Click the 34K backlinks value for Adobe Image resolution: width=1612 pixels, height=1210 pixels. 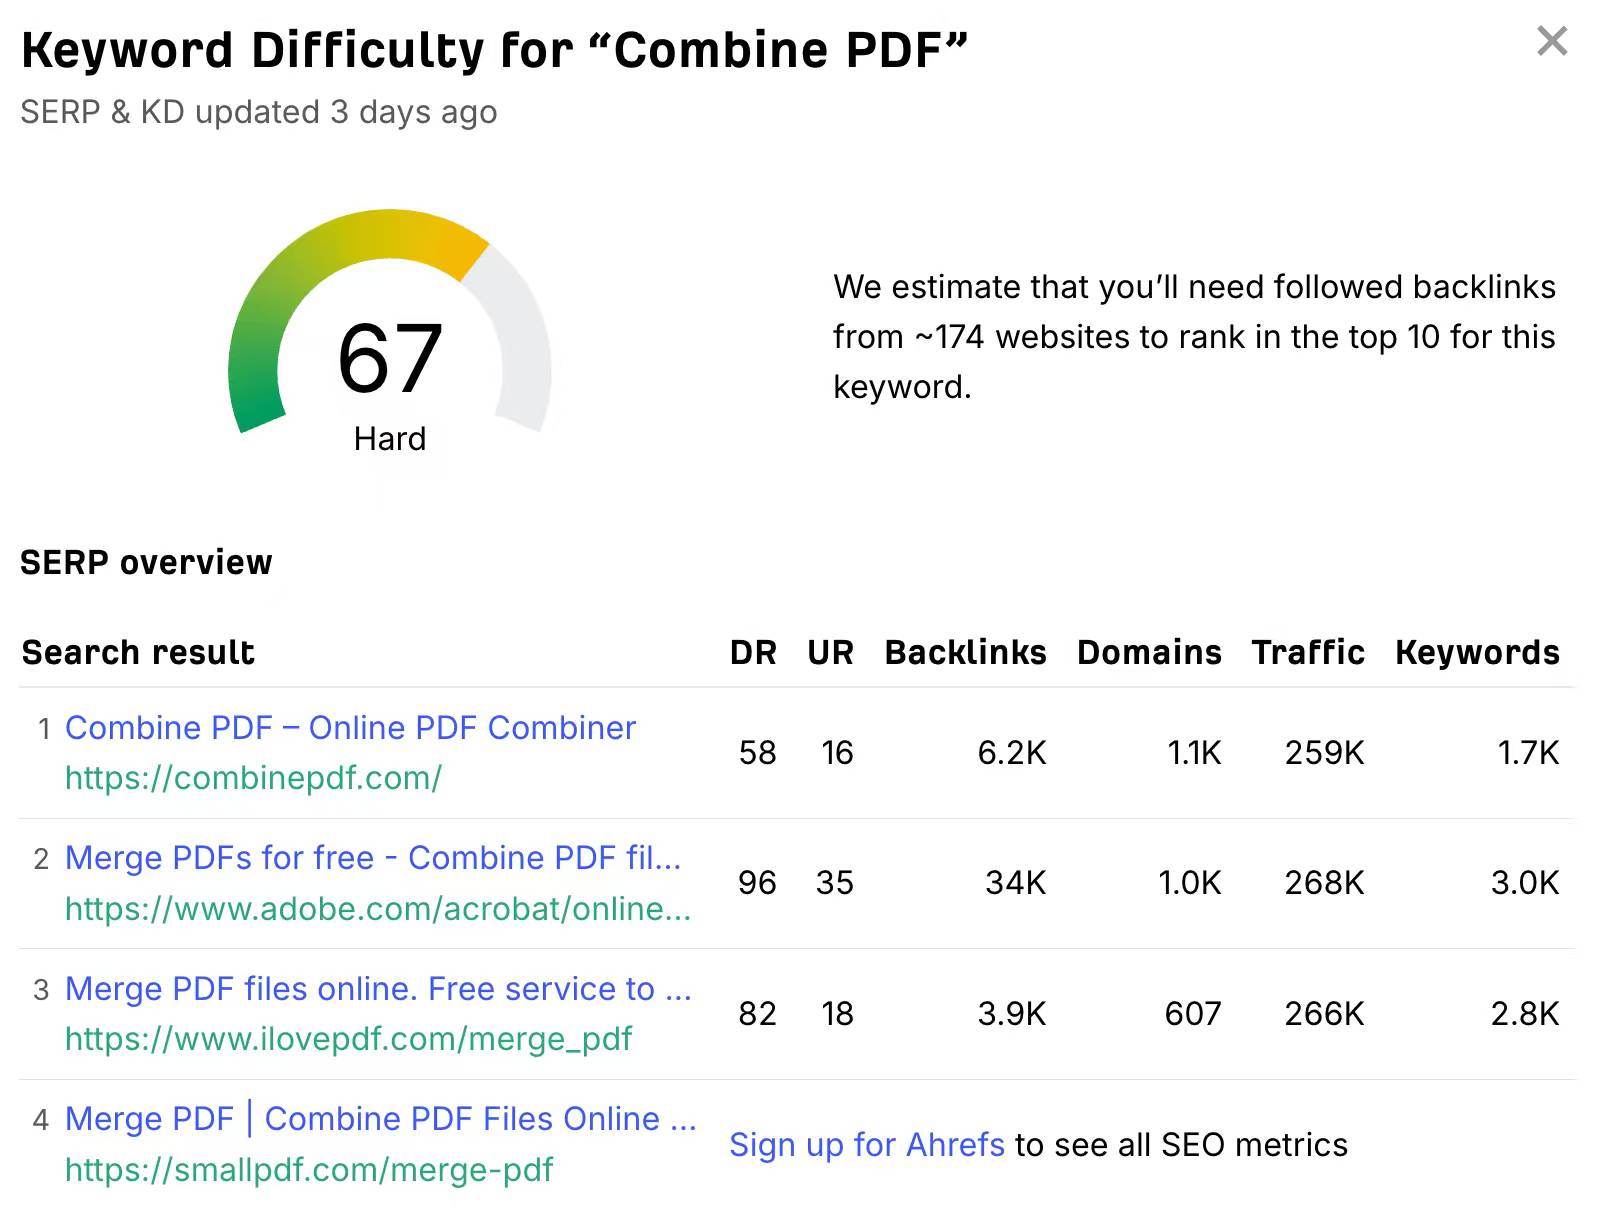1015,883
